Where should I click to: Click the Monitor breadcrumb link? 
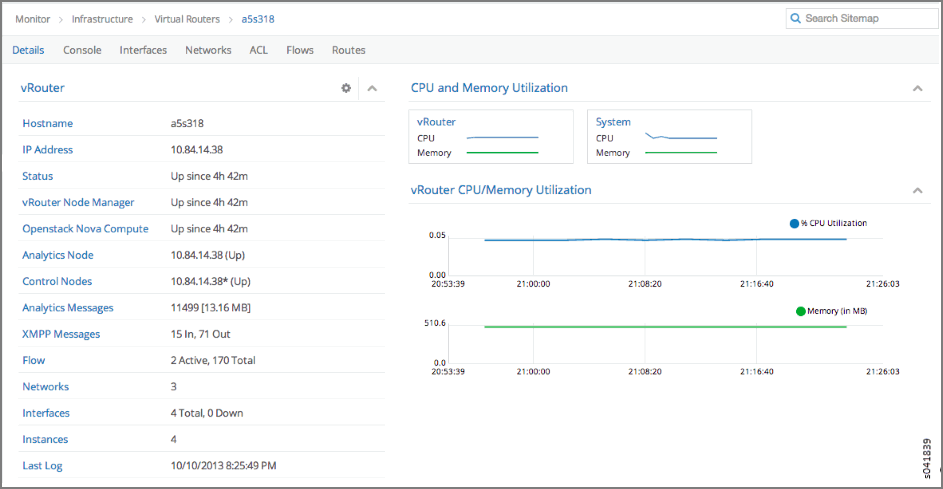[x=33, y=19]
